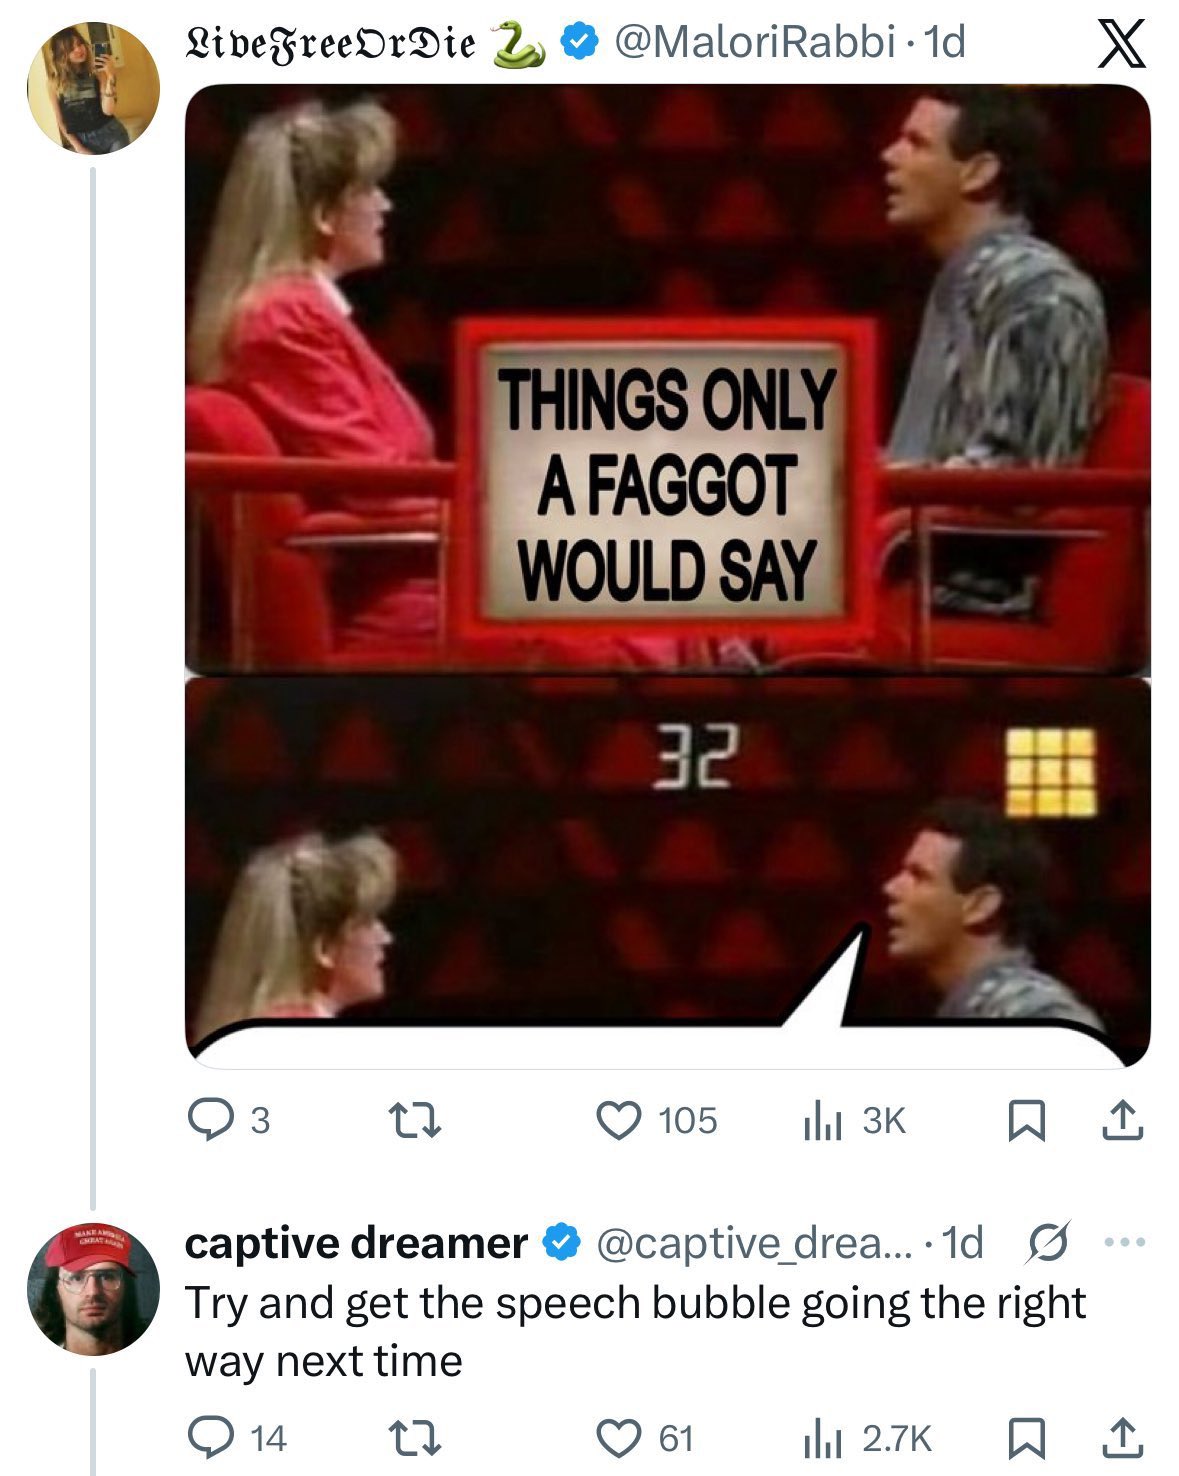The width and height of the screenshot is (1179, 1476).
Task: View captive dreamer's avatar with red hat
Action: (x=92, y=1288)
